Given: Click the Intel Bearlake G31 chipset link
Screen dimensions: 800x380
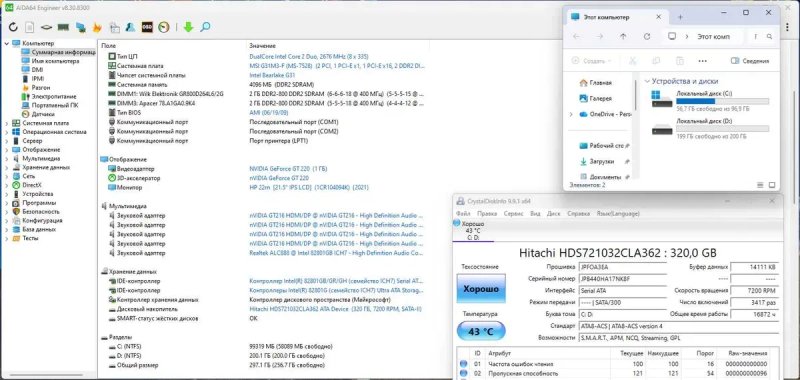Looking at the screenshot, I should (272, 75).
